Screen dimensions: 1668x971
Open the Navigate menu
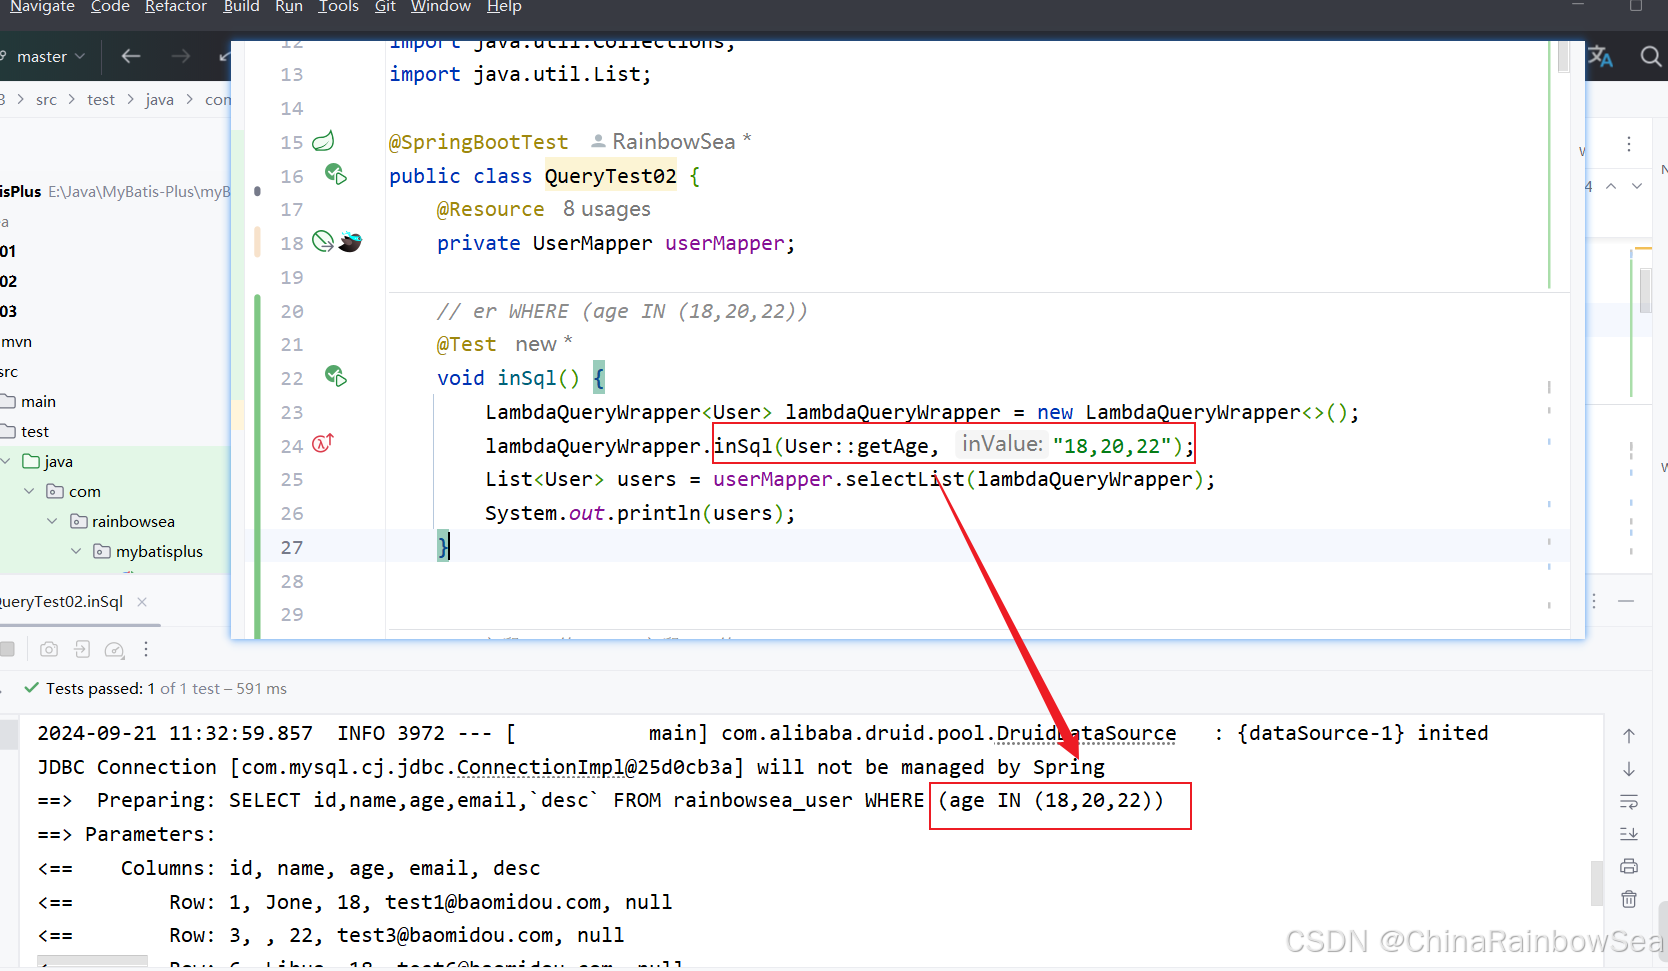click(42, 7)
